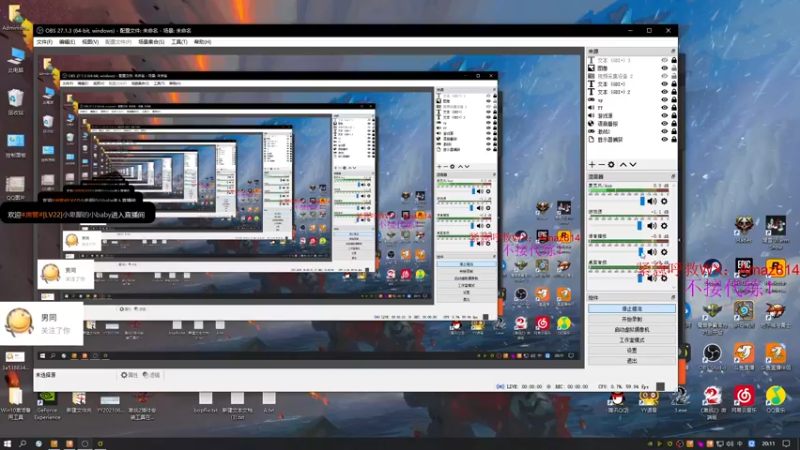The height and width of the screenshot is (450, 800).
Task: Adjust the fourth mixer channel volume slider handle
Action: point(640,278)
